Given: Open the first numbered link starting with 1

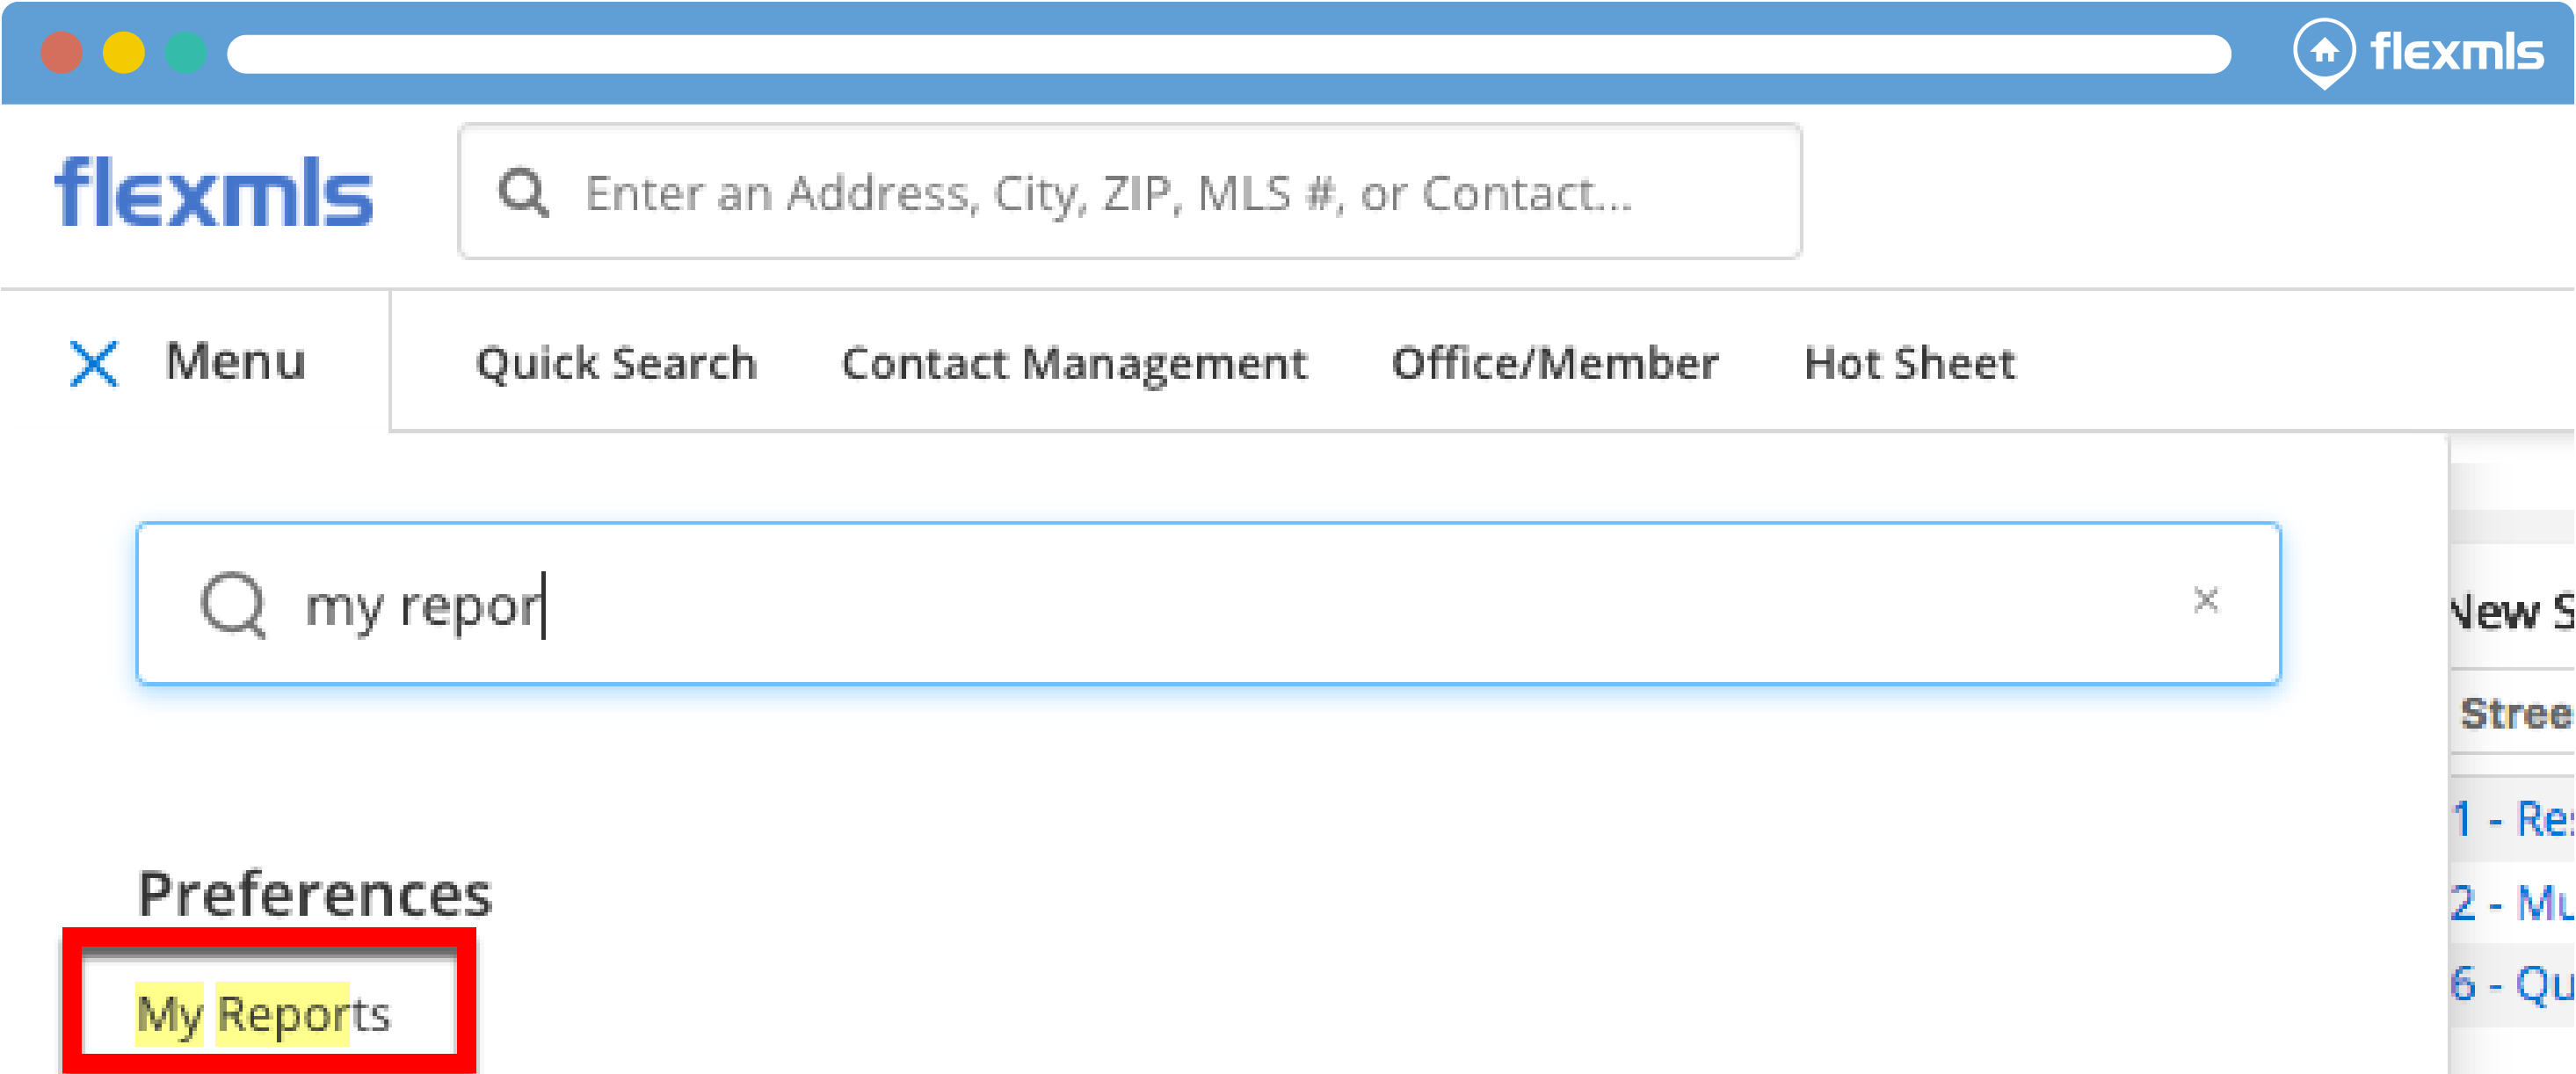Looking at the screenshot, I should (2512, 819).
